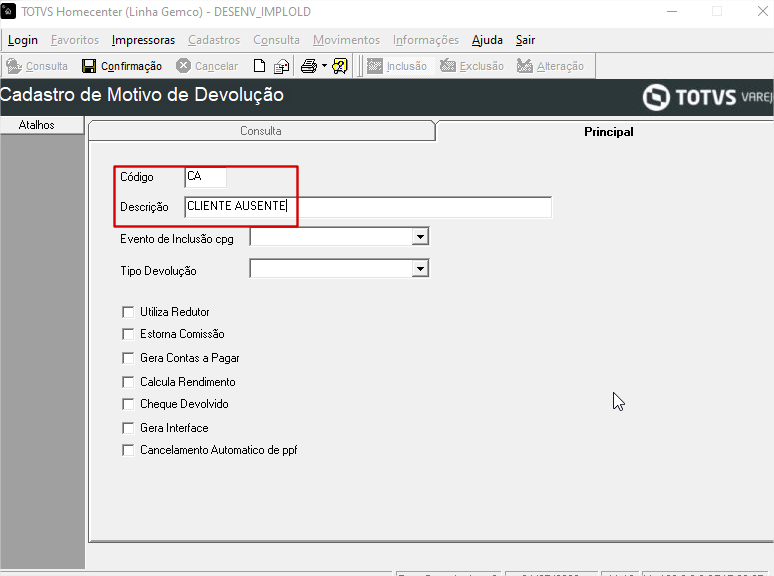Focus the Código input field

[205, 177]
